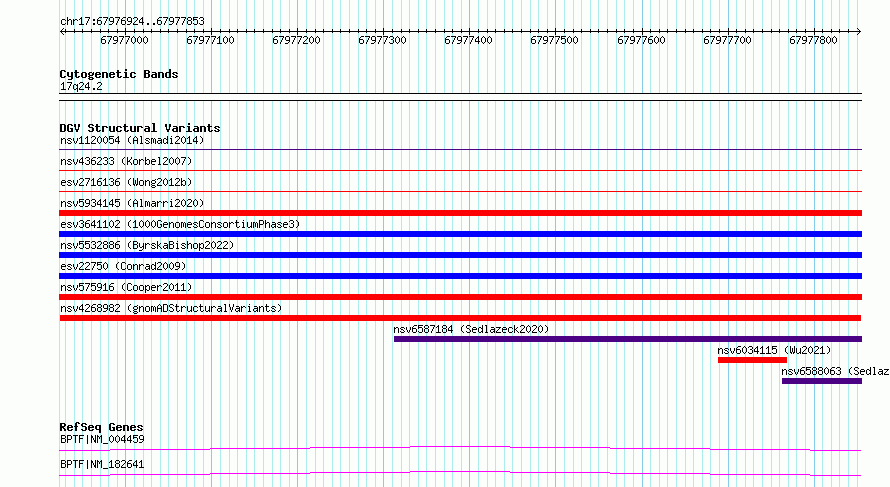Click ruler position 67977800
890x487 pixels.
coord(813,40)
